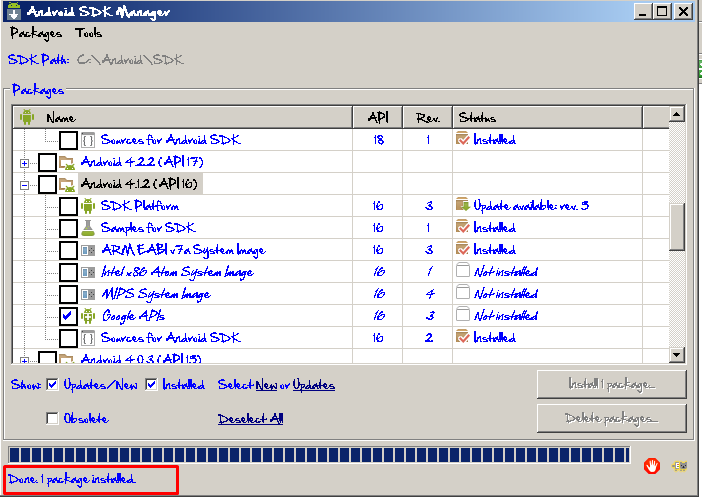Click the Android 4.1.2 folder icon

pos(67,184)
